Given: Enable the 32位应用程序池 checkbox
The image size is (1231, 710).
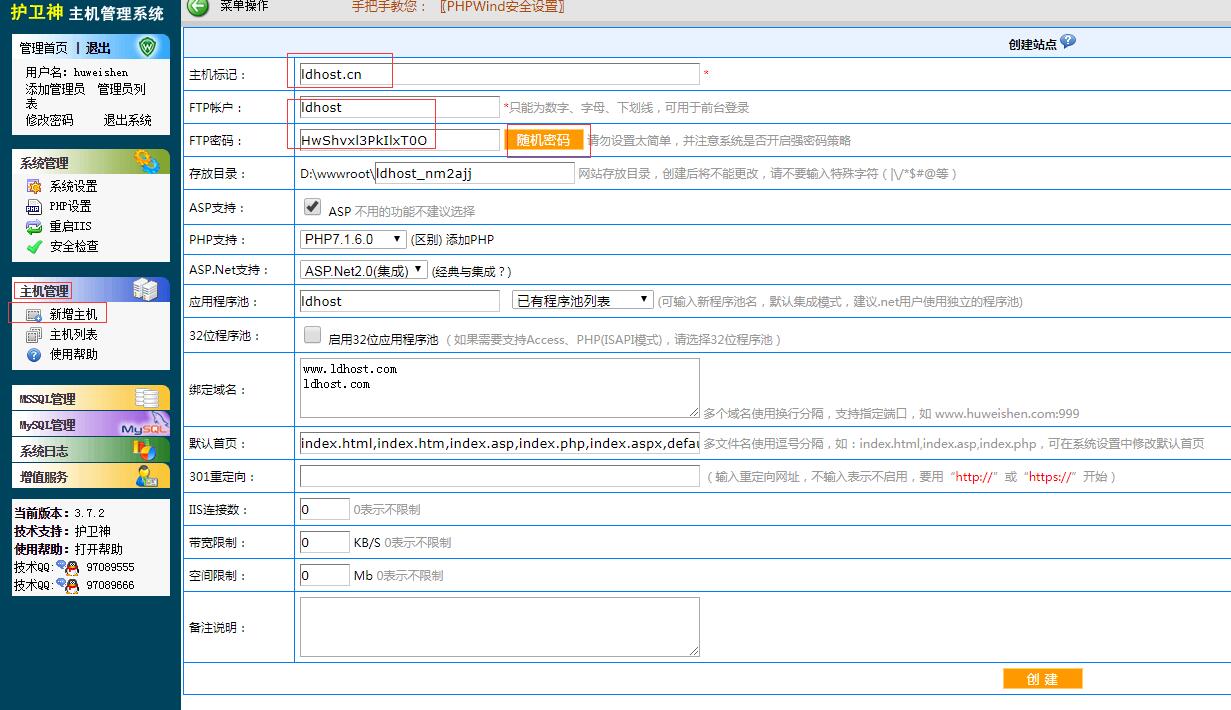Looking at the screenshot, I should 313,335.
